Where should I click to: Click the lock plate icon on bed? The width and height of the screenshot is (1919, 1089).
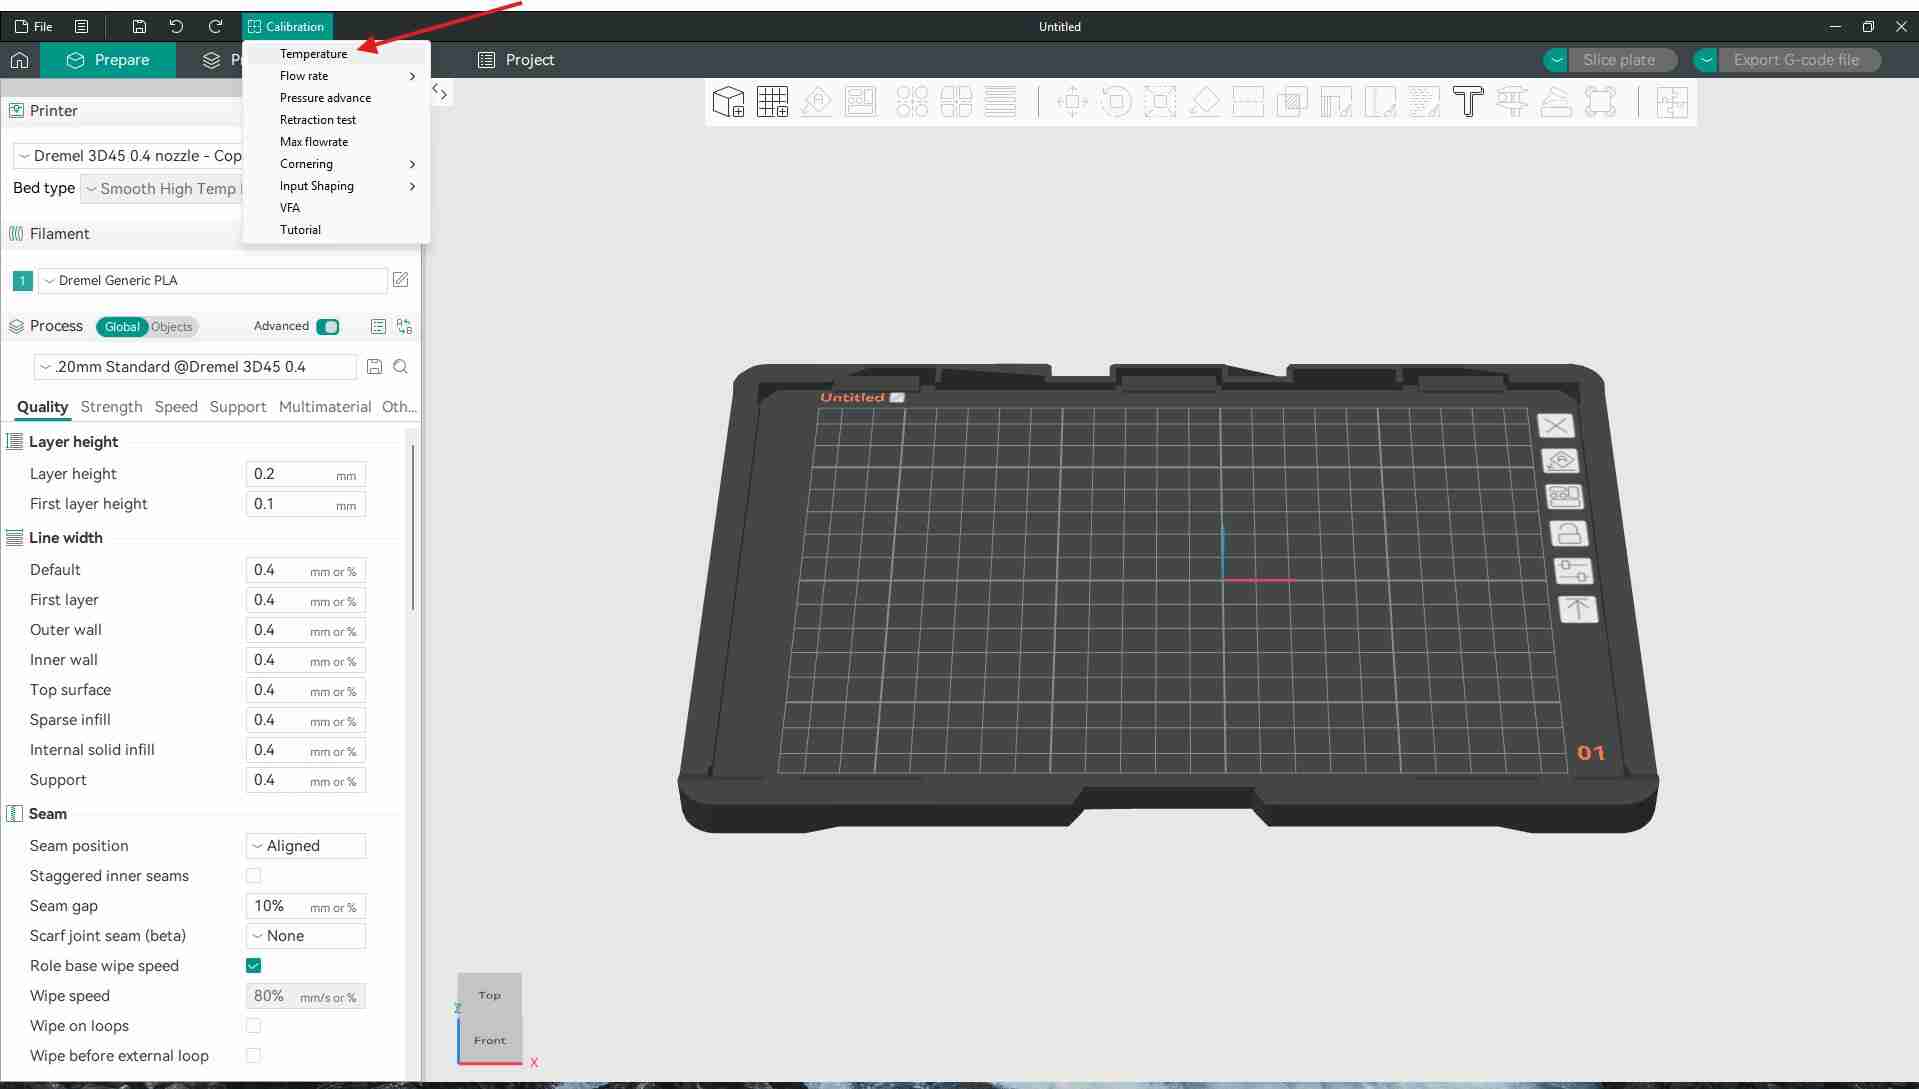(x=1568, y=534)
